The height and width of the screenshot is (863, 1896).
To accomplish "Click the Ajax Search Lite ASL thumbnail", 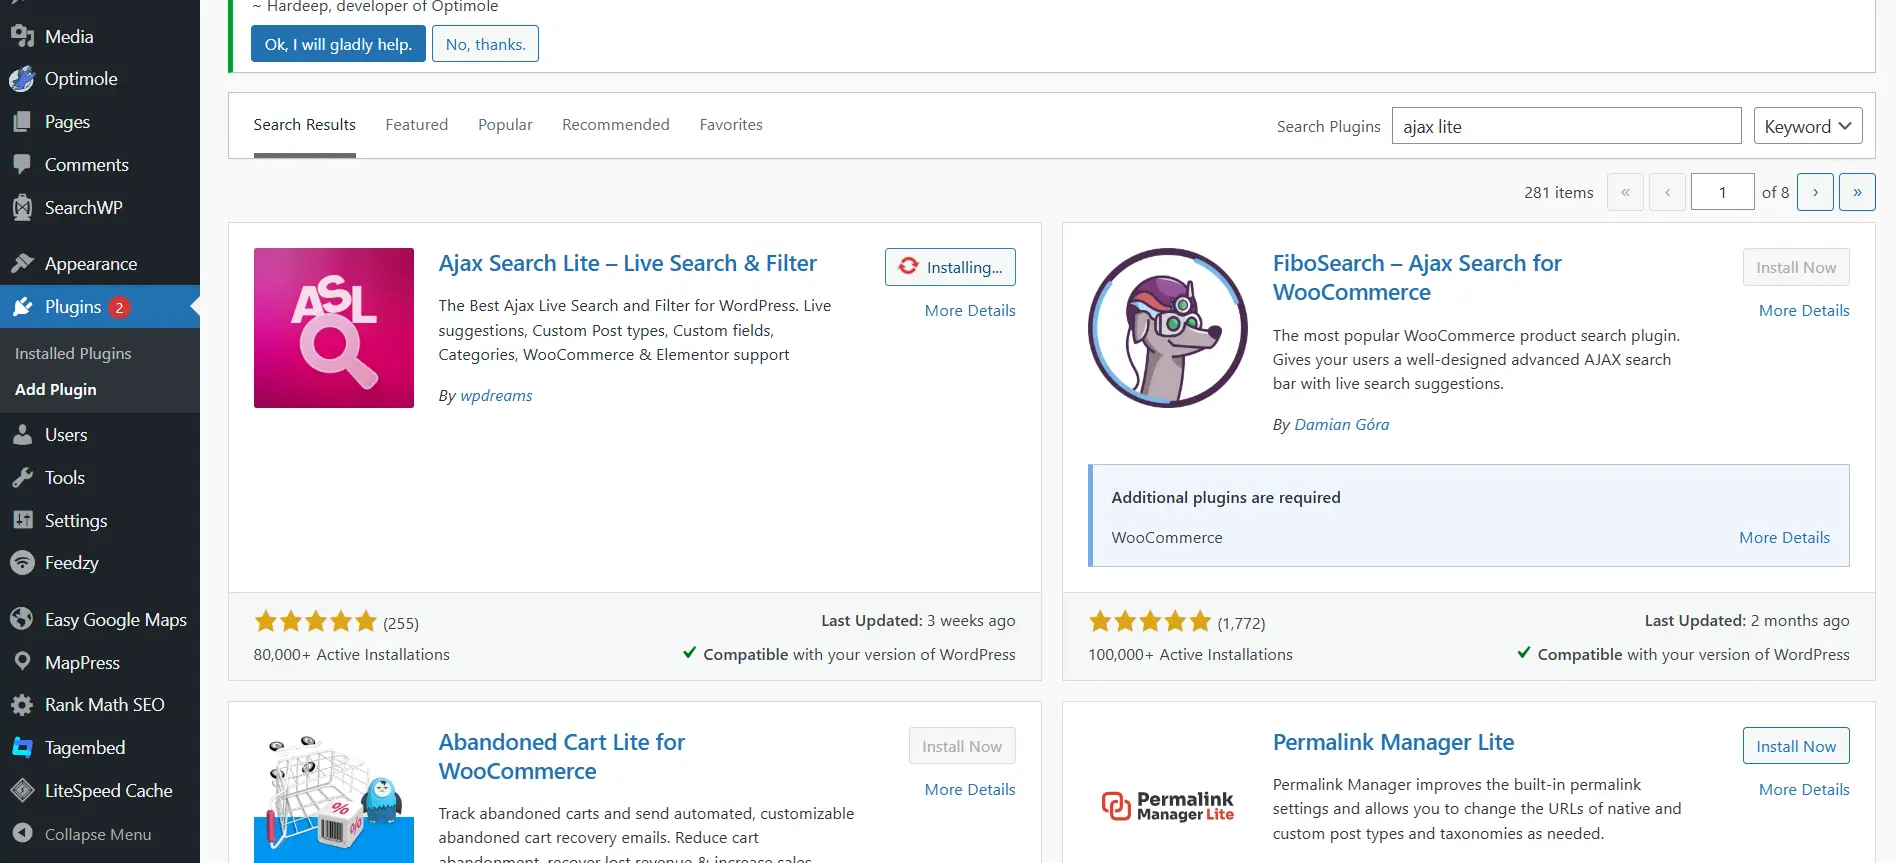I will [x=334, y=328].
